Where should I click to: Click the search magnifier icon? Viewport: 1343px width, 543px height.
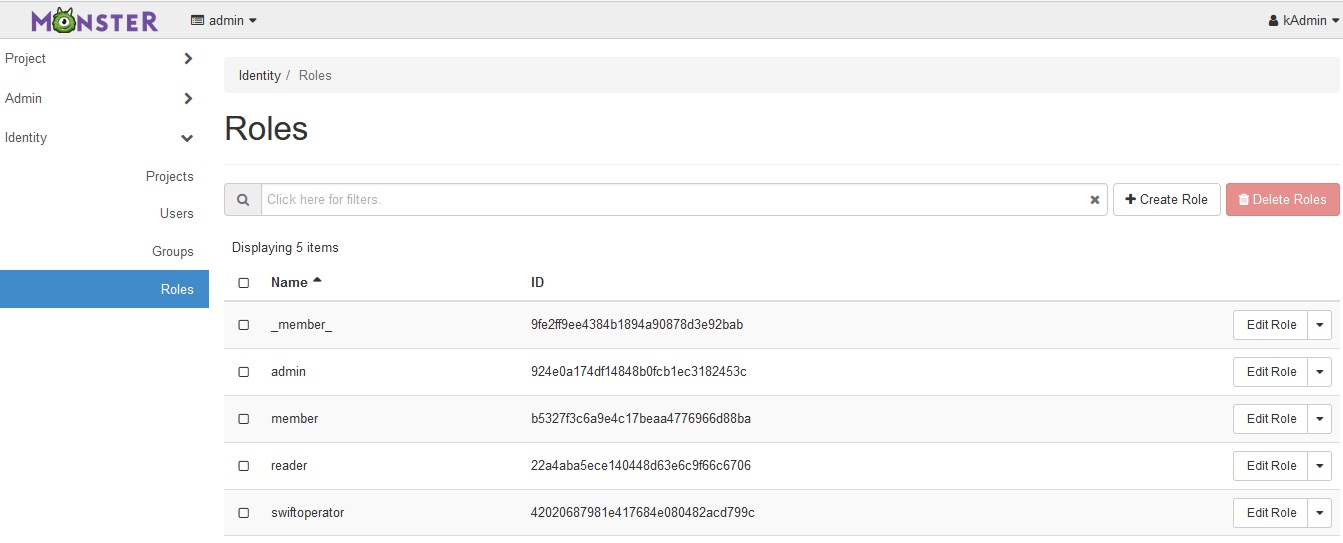point(243,200)
